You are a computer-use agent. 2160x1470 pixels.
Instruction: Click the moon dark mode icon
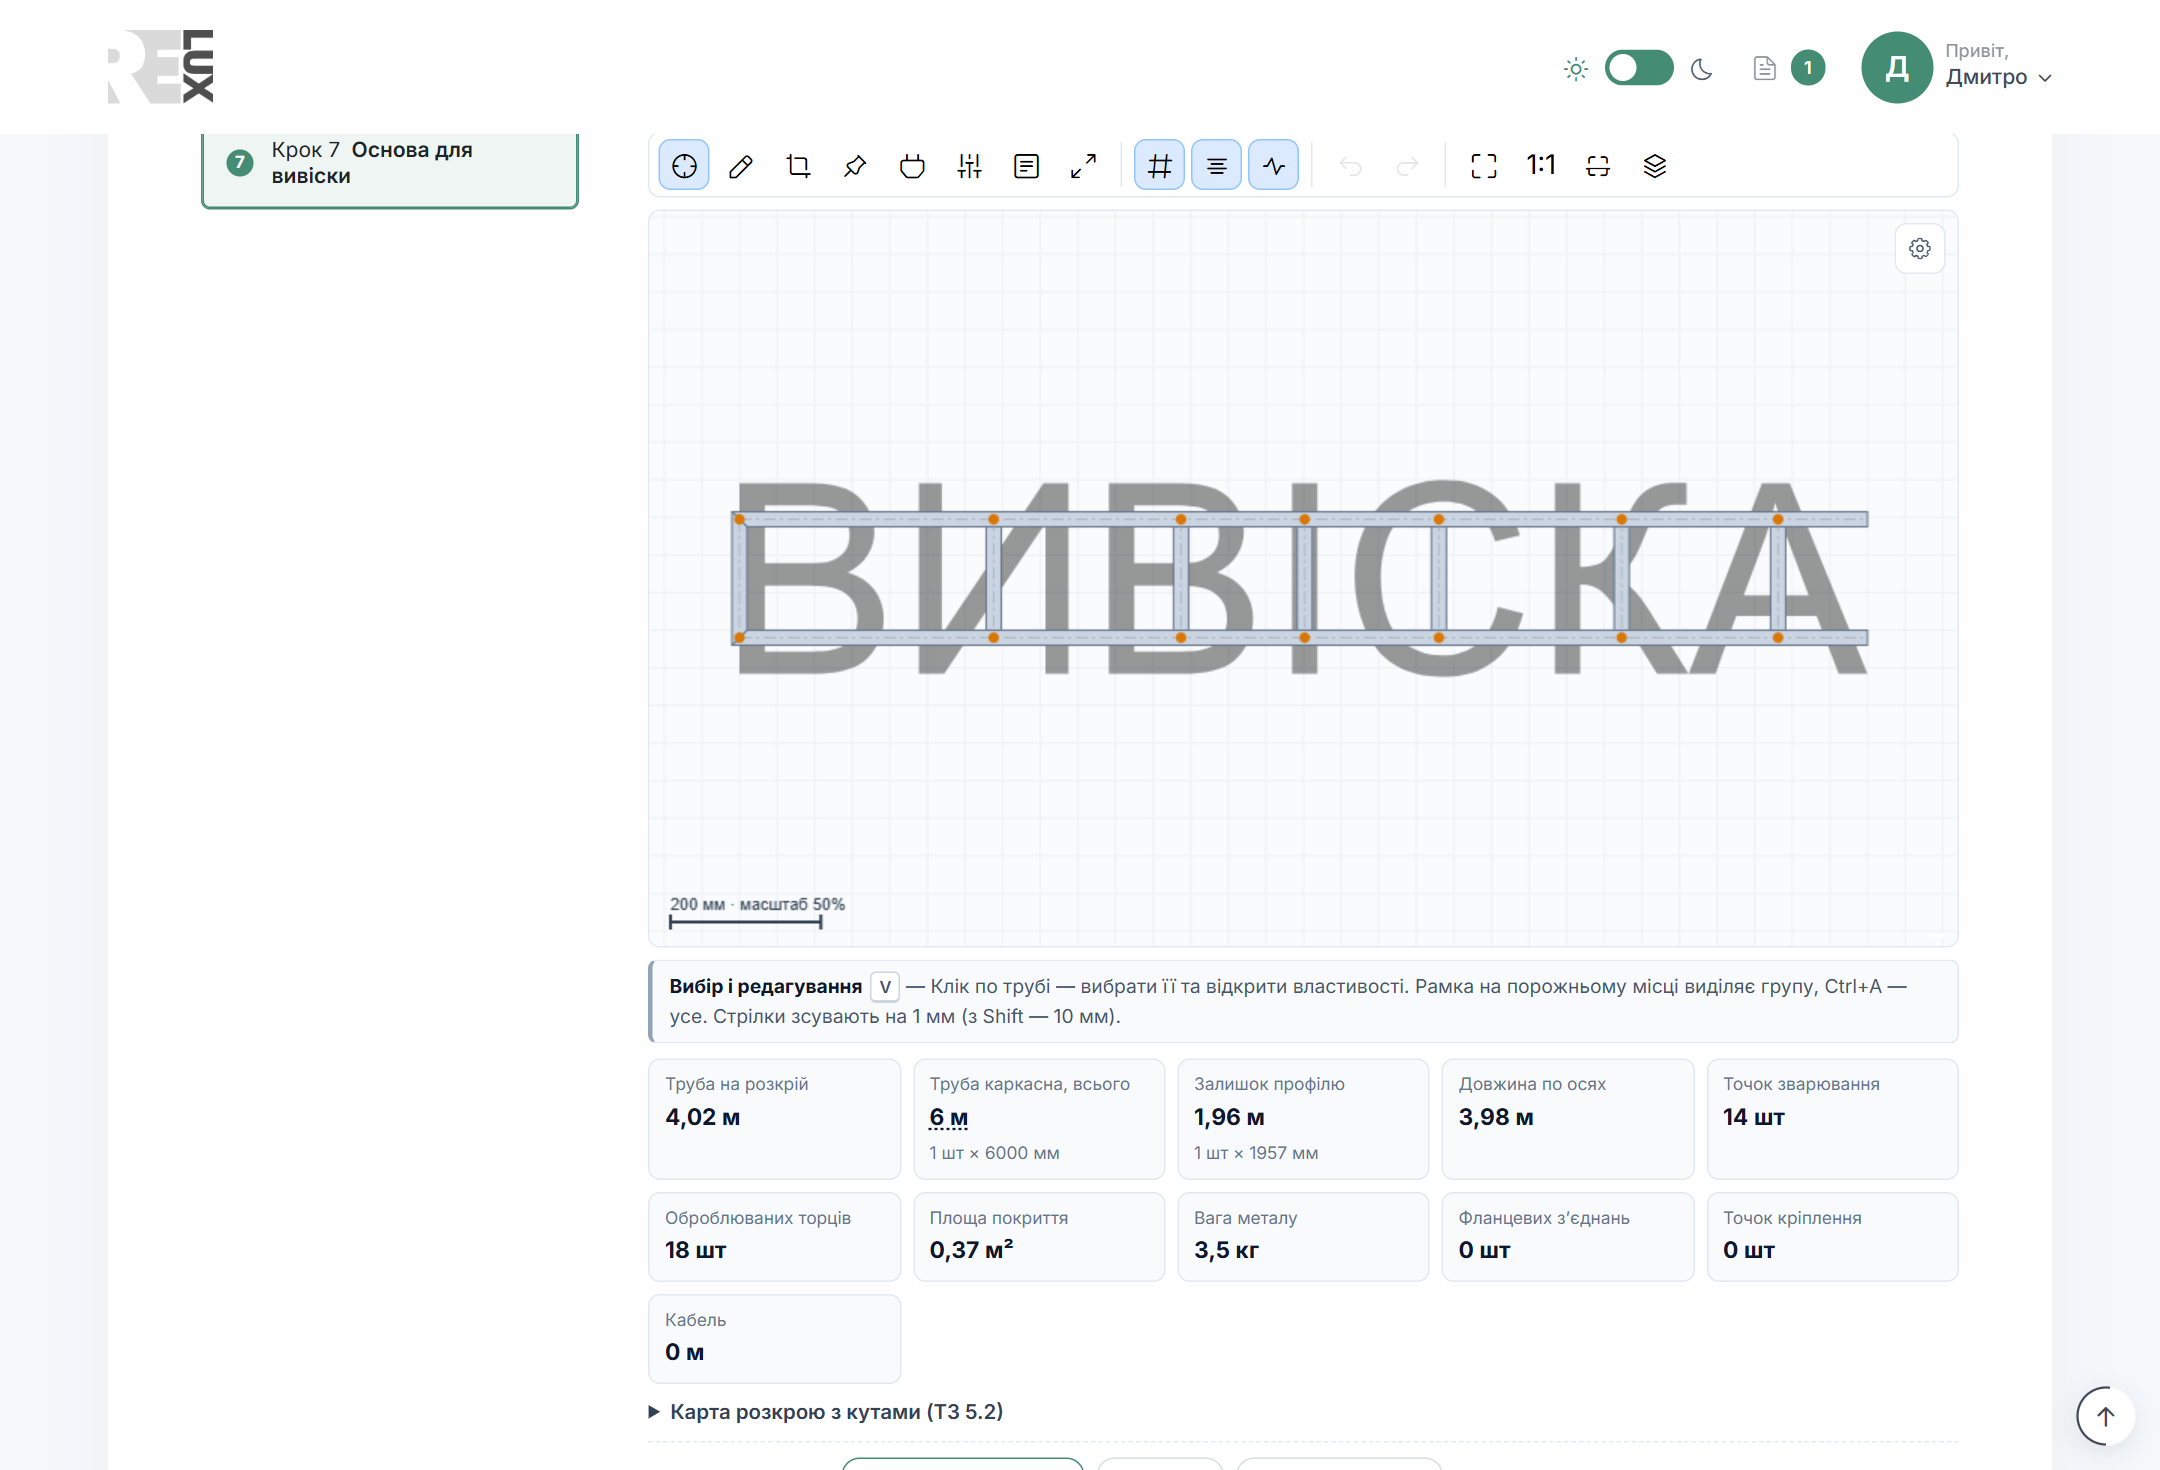click(x=1701, y=69)
